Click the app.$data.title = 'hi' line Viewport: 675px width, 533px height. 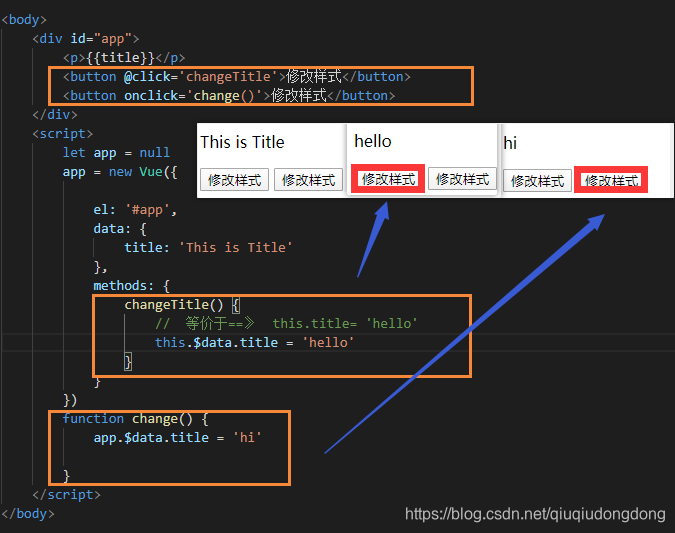click(x=177, y=437)
